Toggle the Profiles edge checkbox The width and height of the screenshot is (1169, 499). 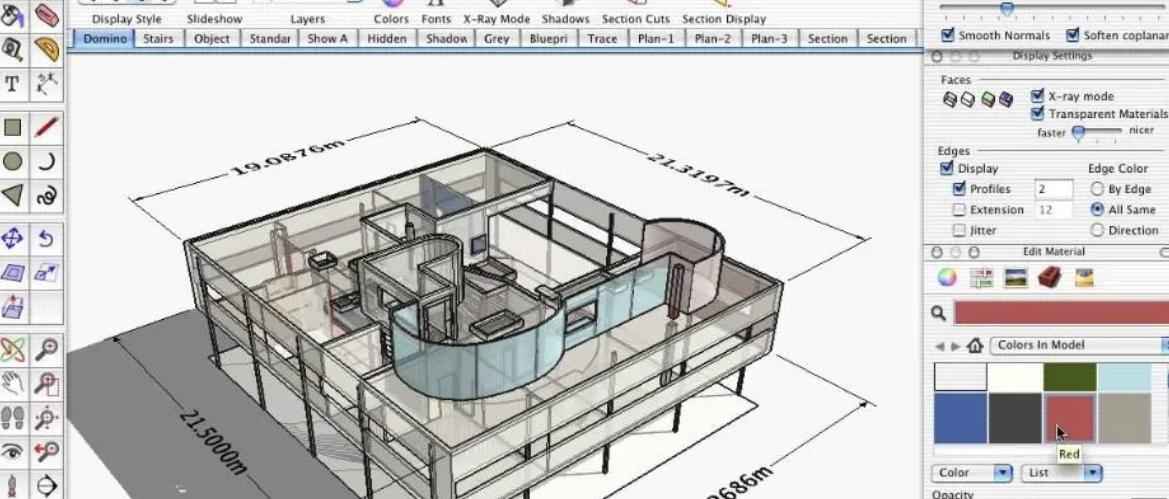click(960, 189)
